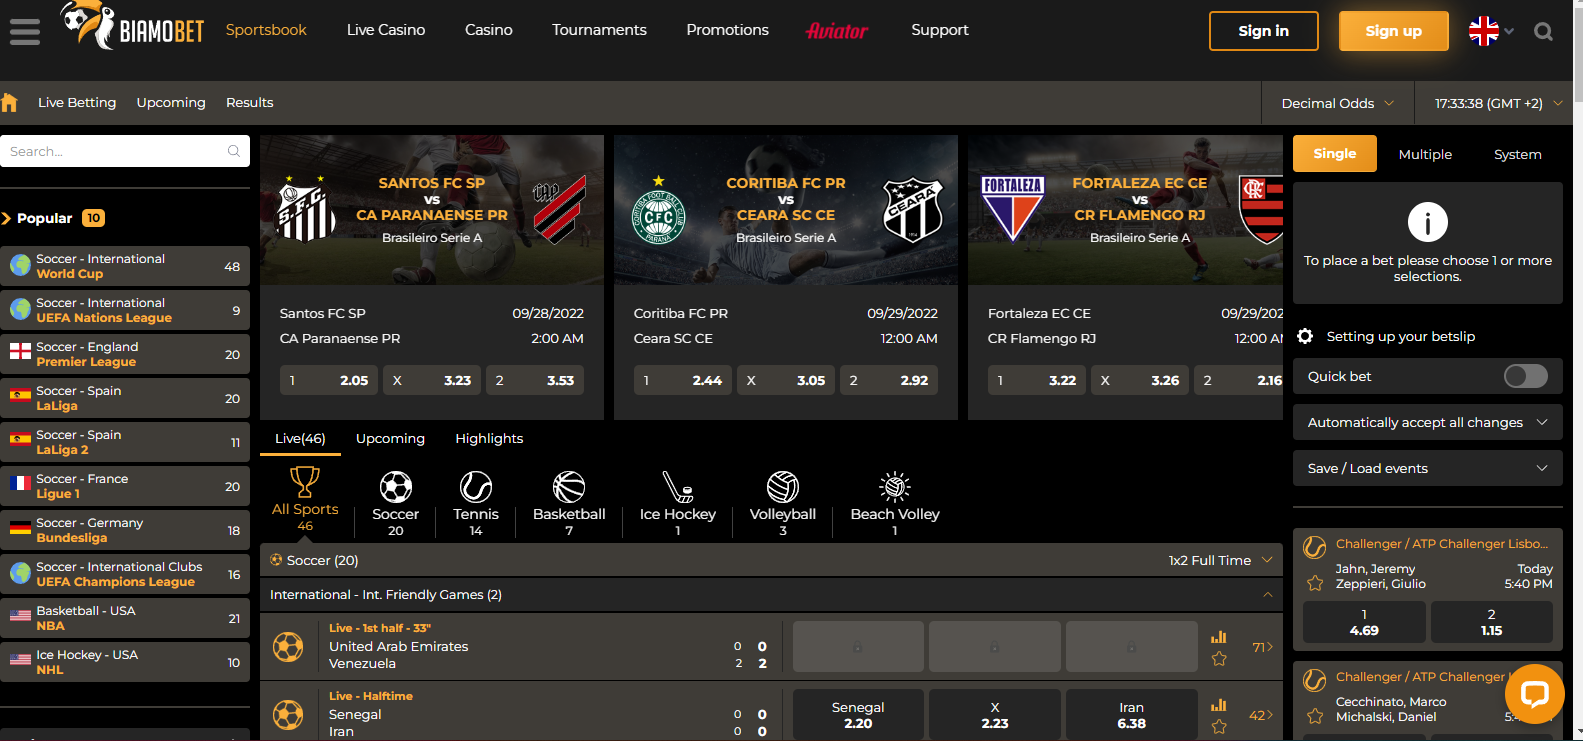Open the Santos vs Paranaense banner
Image resolution: width=1583 pixels, height=741 pixels.
tap(432, 210)
